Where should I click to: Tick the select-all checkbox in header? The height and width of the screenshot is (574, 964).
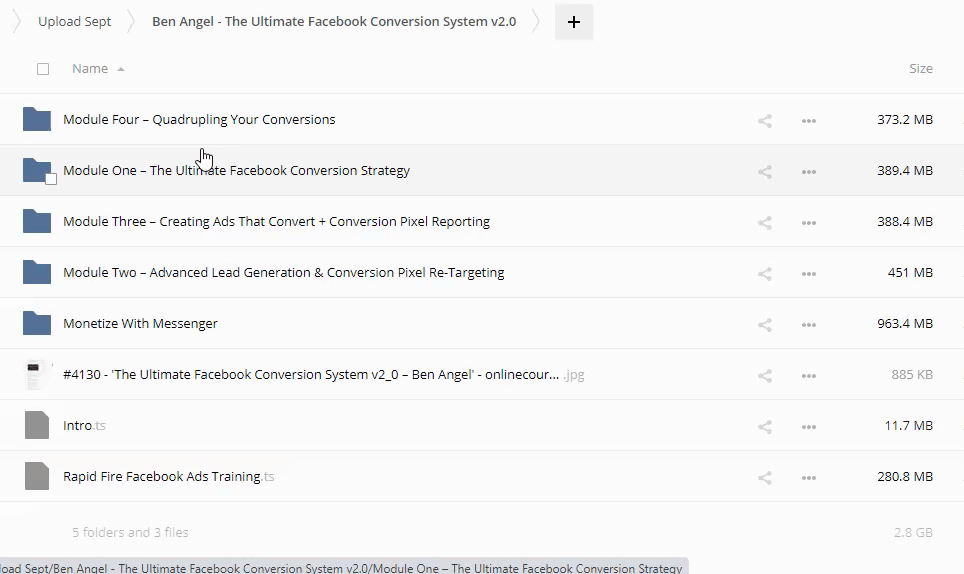tap(43, 69)
